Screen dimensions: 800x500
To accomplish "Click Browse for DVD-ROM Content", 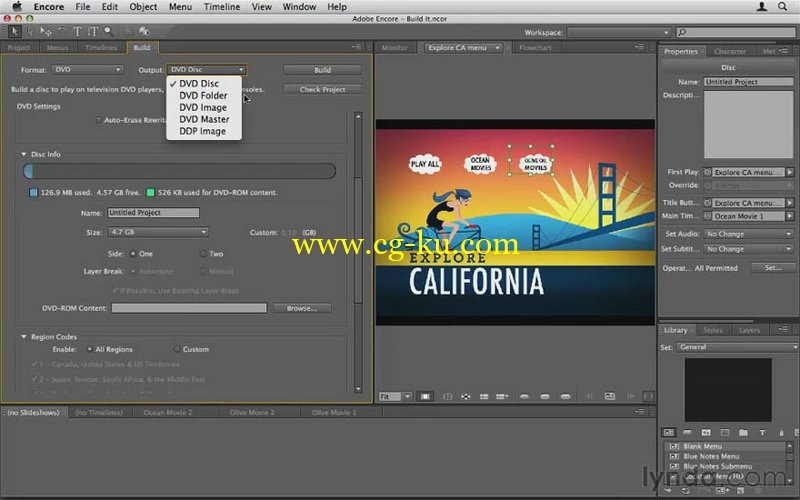I will pos(302,308).
